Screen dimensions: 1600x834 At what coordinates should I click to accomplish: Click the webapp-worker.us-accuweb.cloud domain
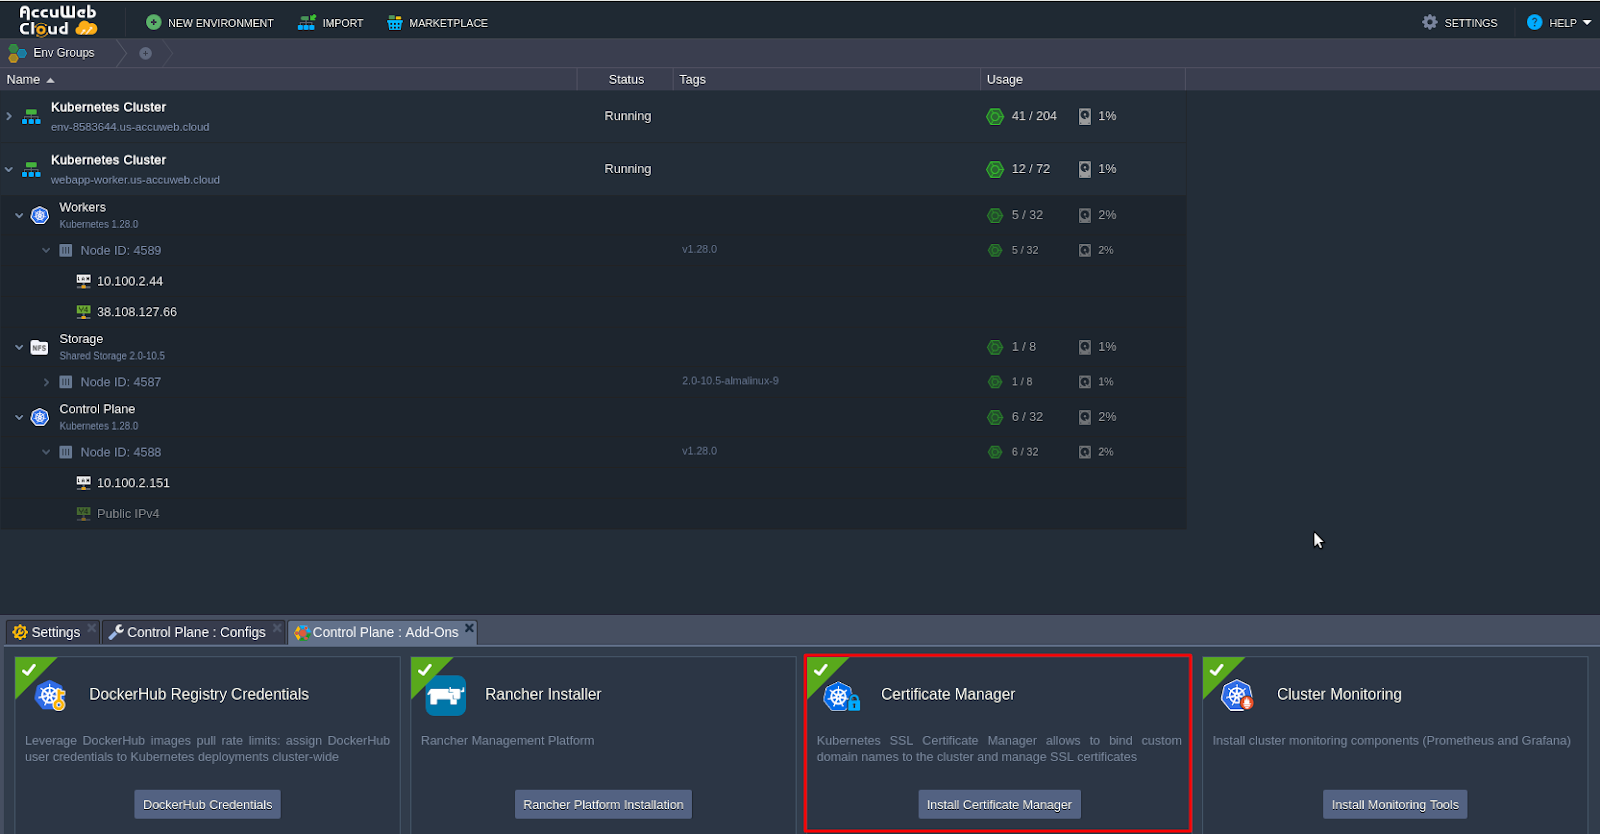point(135,180)
